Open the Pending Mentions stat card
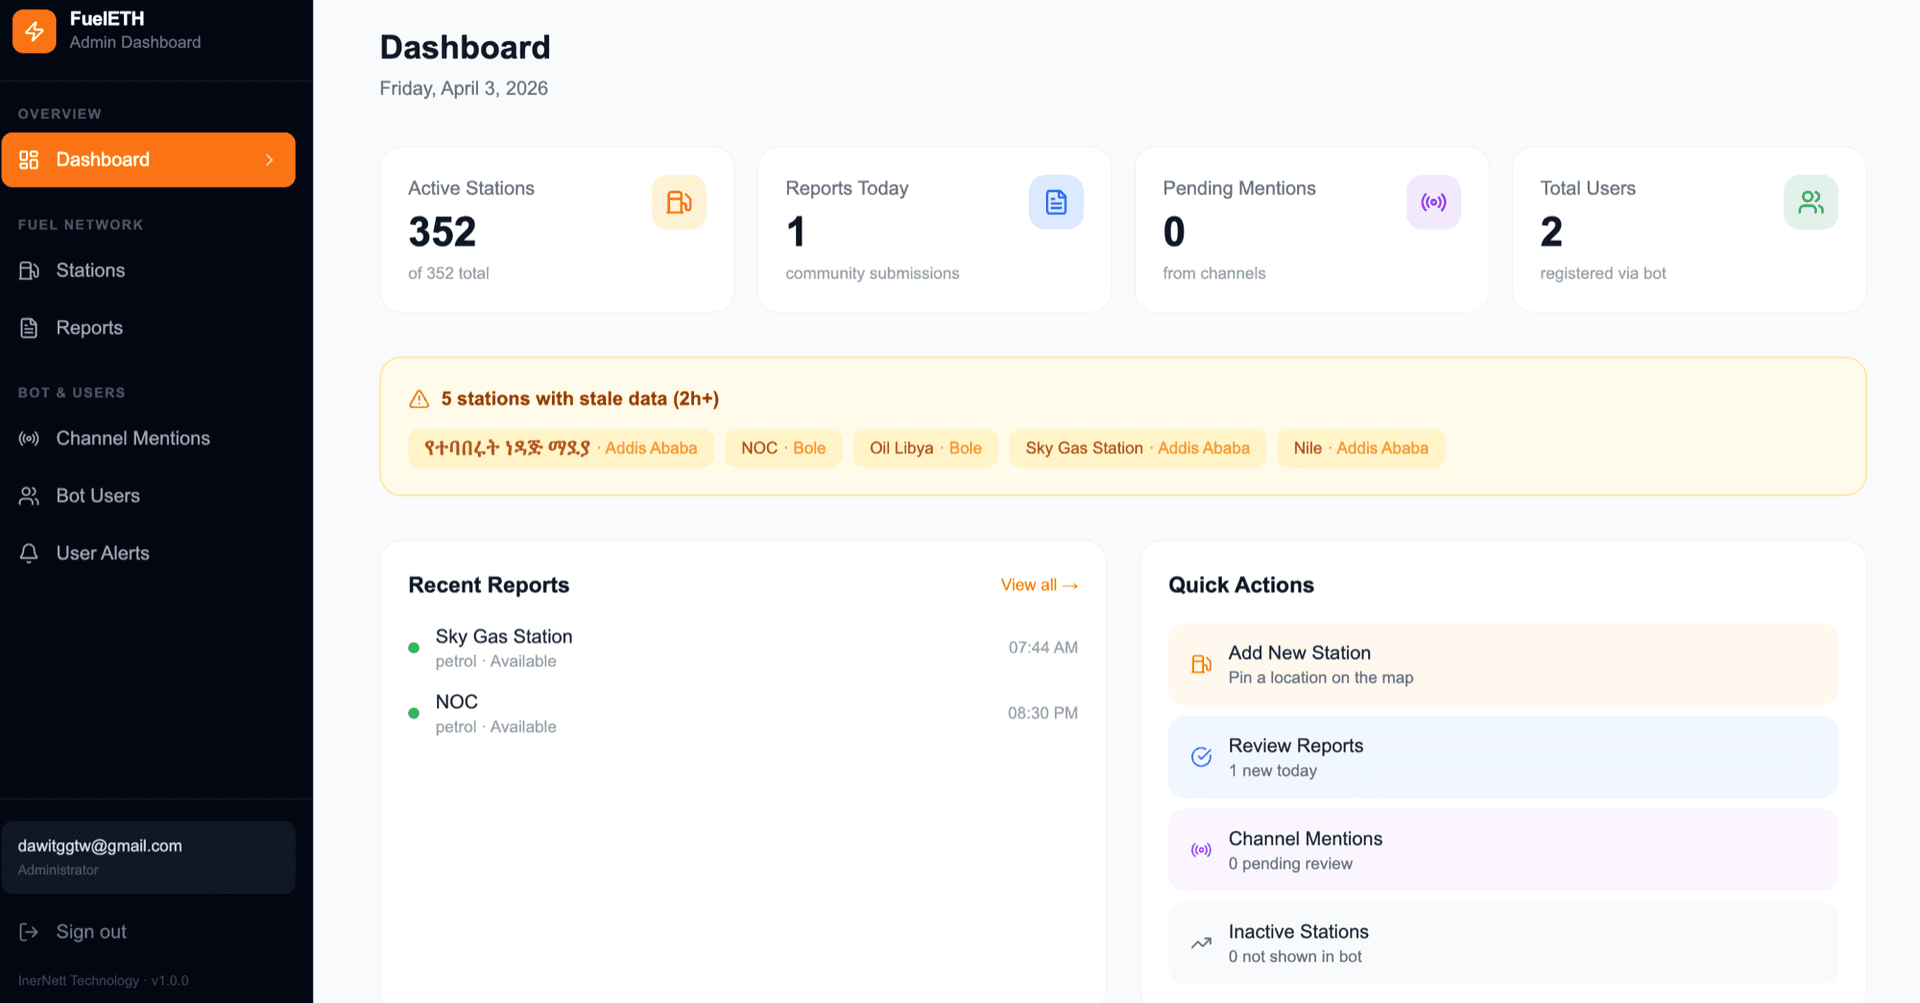Image resolution: width=1920 pixels, height=1003 pixels. click(1311, 230)
